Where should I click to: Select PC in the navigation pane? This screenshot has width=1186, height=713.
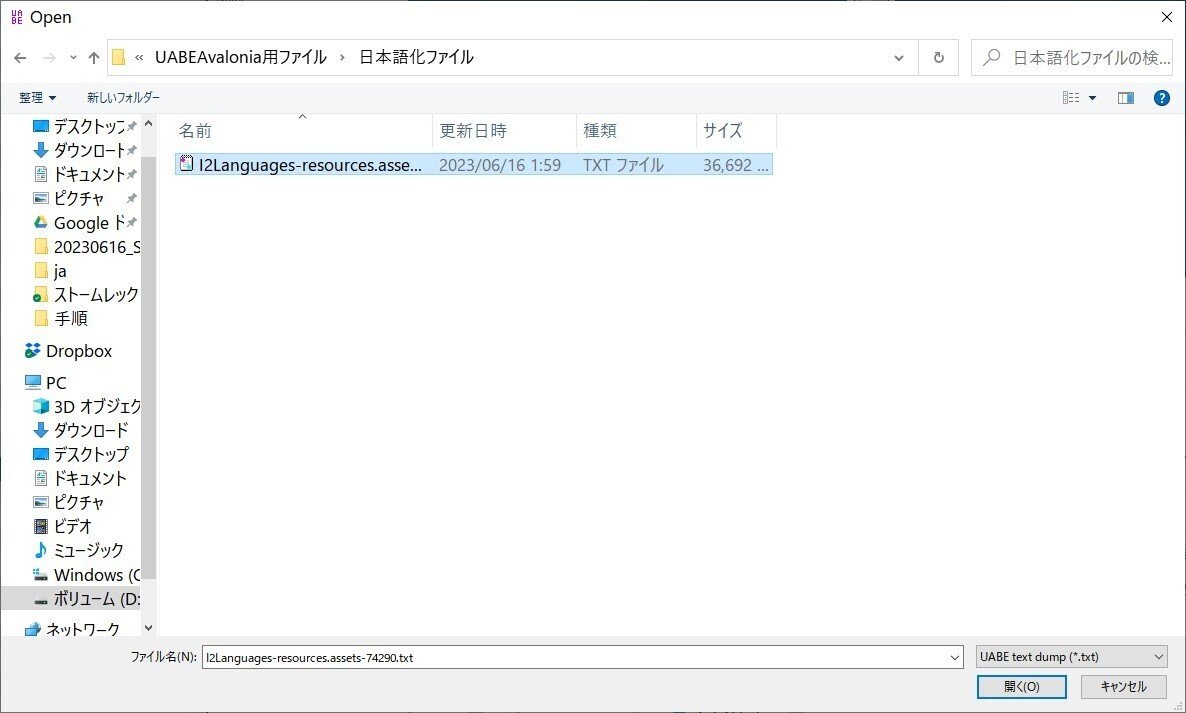pos(55,382)
